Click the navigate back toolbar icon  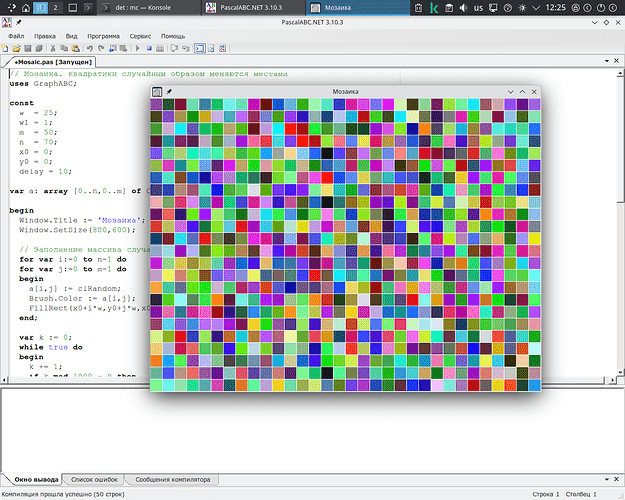click(x=112, y=49)
